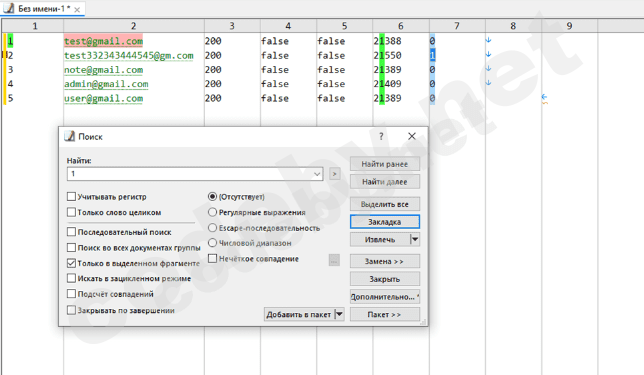
Task: Close the Поиск dialog with X
Action: (x=412, y=136)
